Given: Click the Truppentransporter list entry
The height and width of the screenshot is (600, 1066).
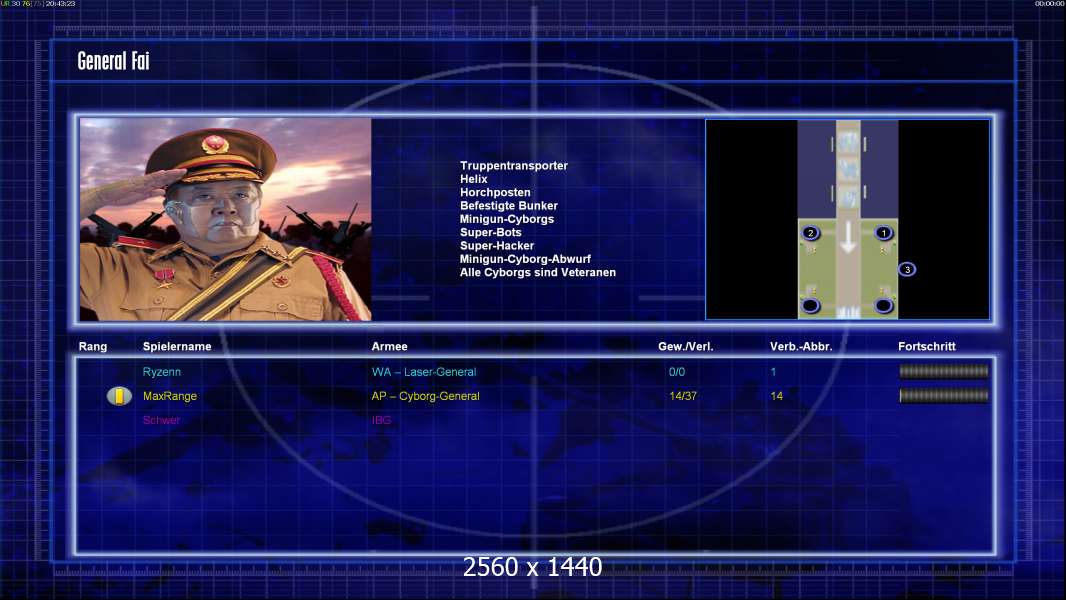Looking at the screenshot, I should [513, 166].
